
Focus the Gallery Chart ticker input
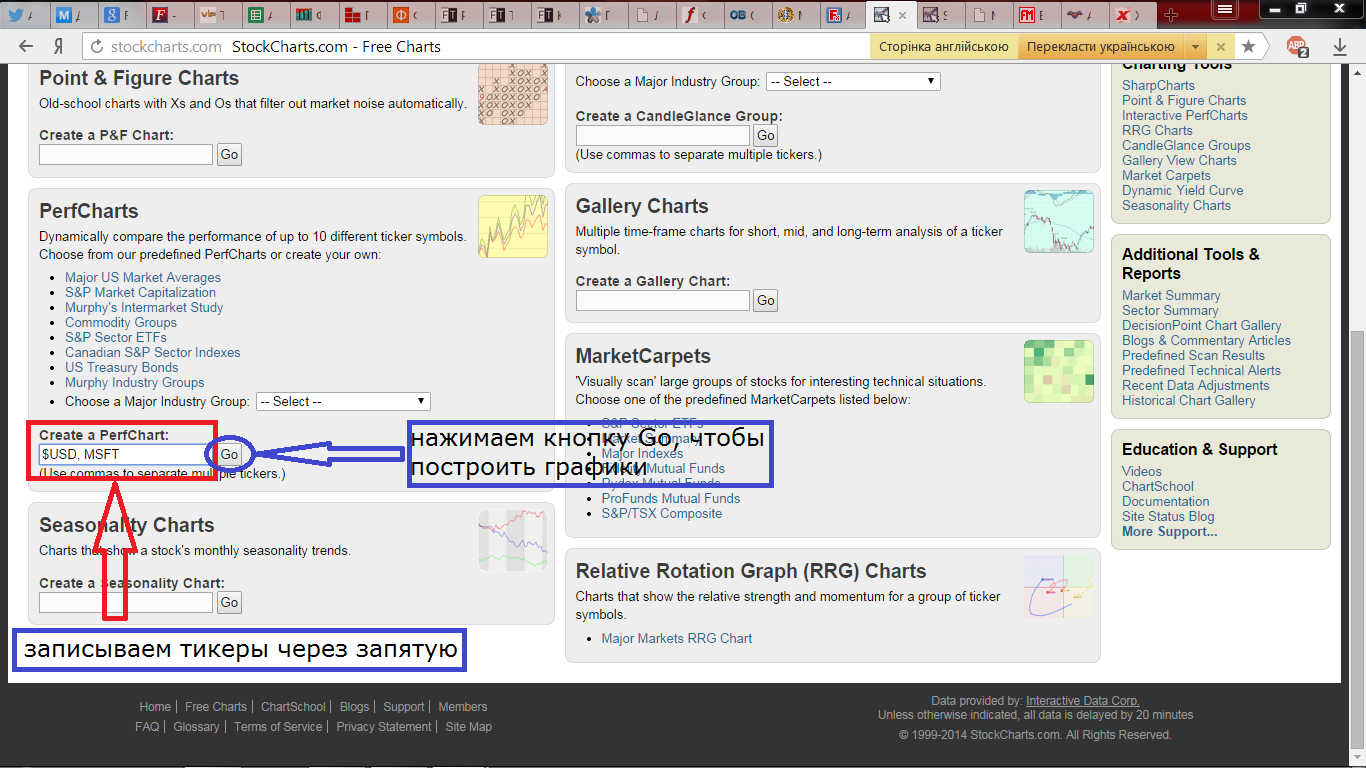click(662, 300)
